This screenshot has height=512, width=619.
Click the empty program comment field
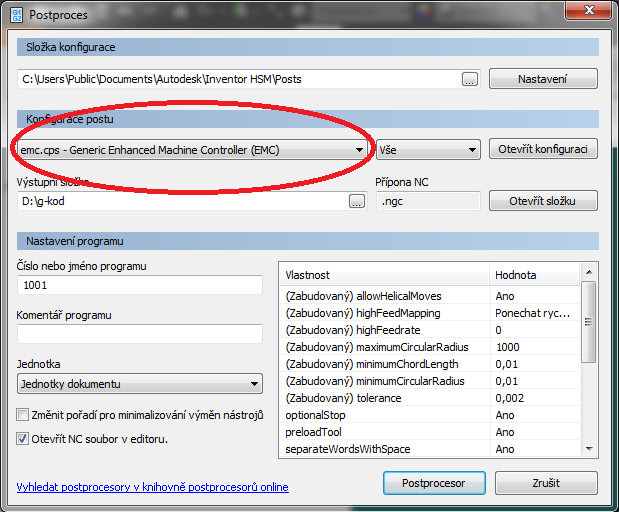139,334
